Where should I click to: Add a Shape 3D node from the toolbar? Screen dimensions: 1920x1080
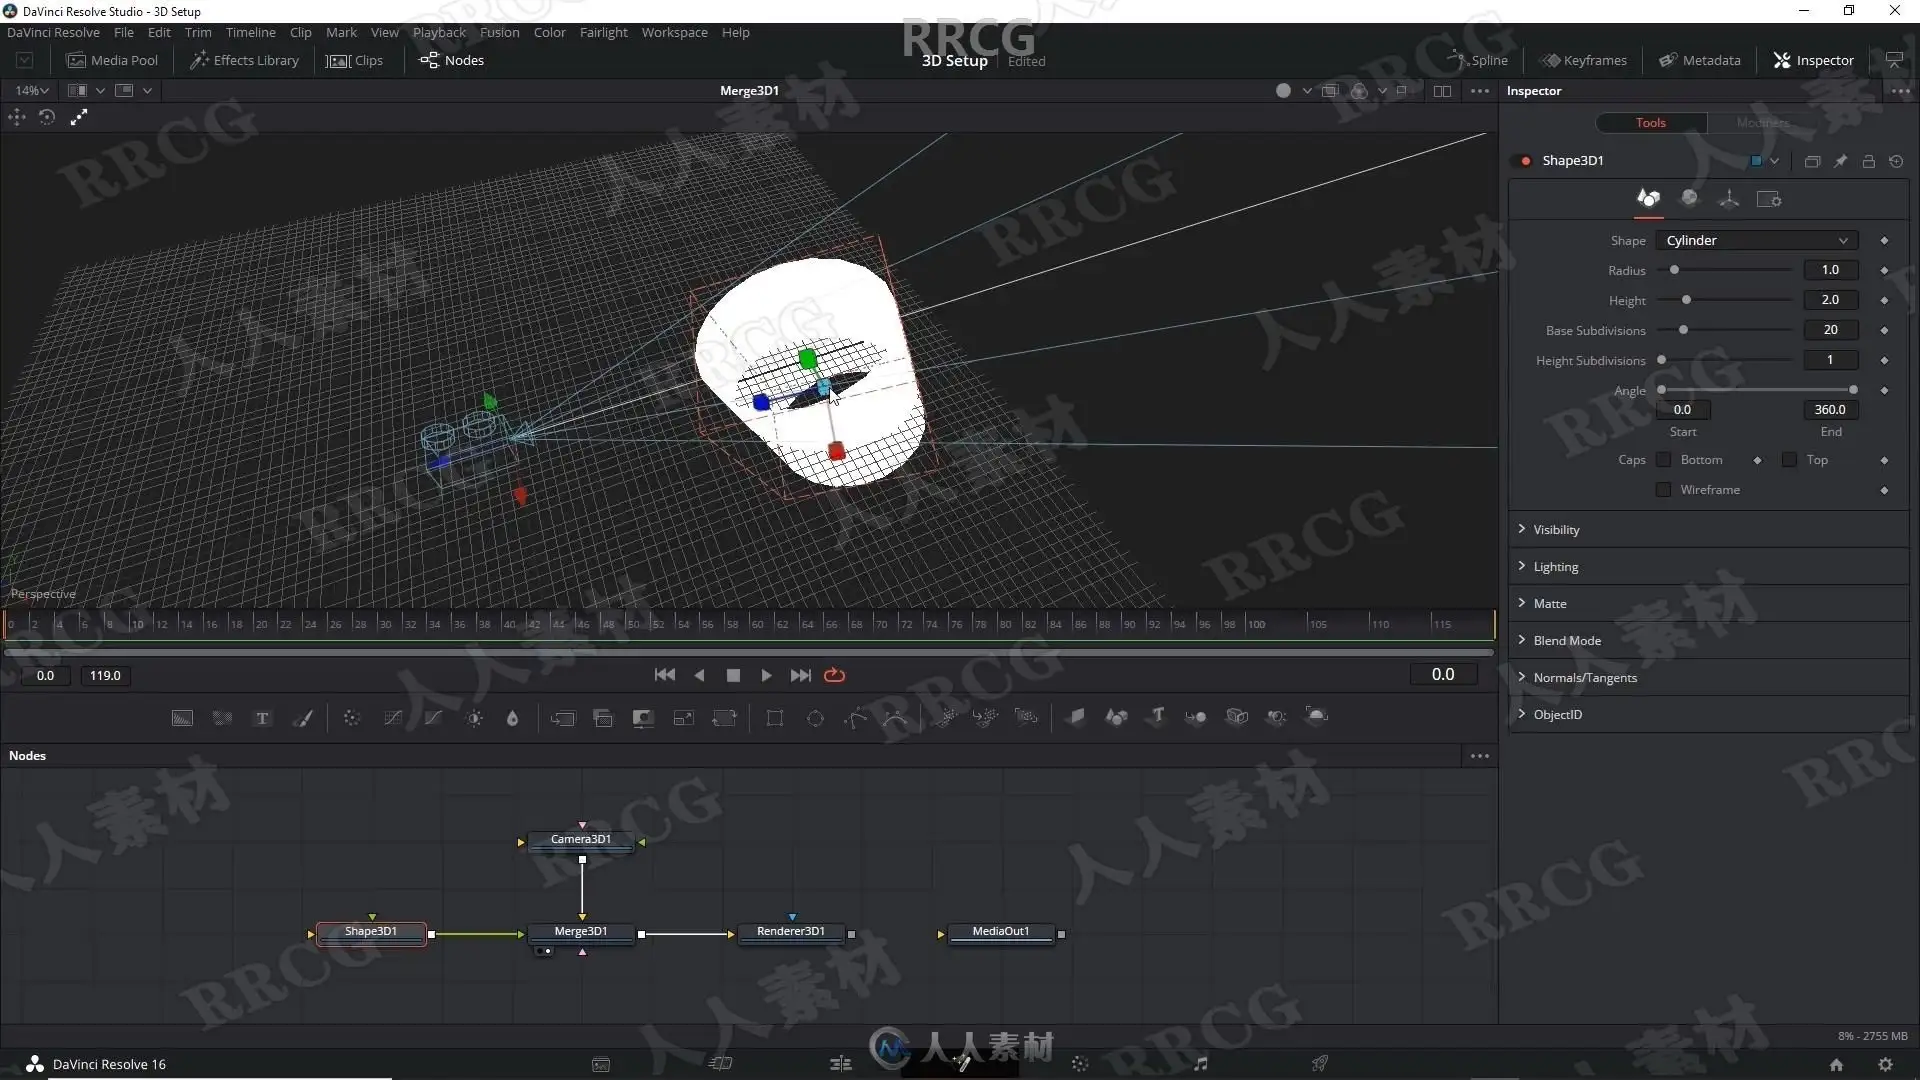pyautogui.click(x=1116, y=716)
